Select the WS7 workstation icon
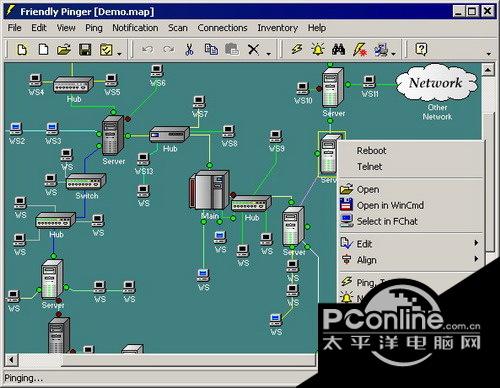 199,102
